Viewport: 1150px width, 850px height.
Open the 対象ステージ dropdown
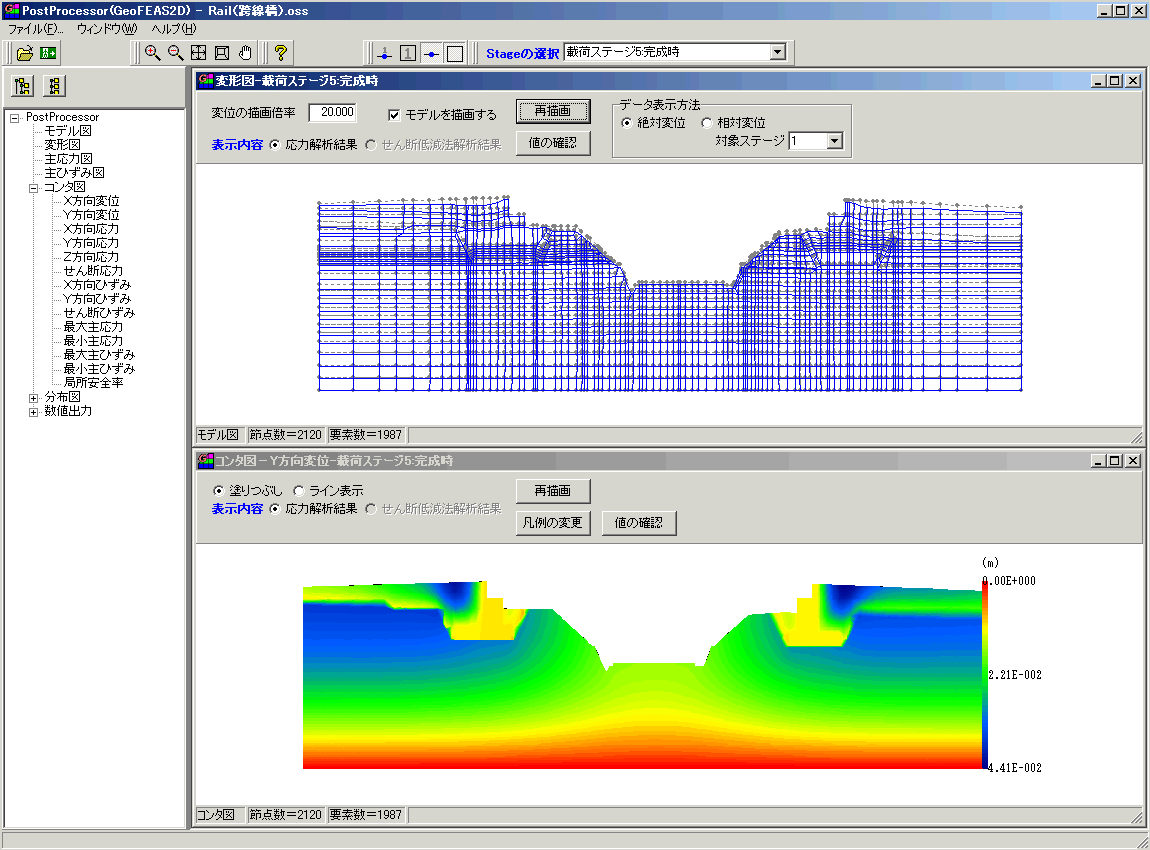tap(836, 142)
